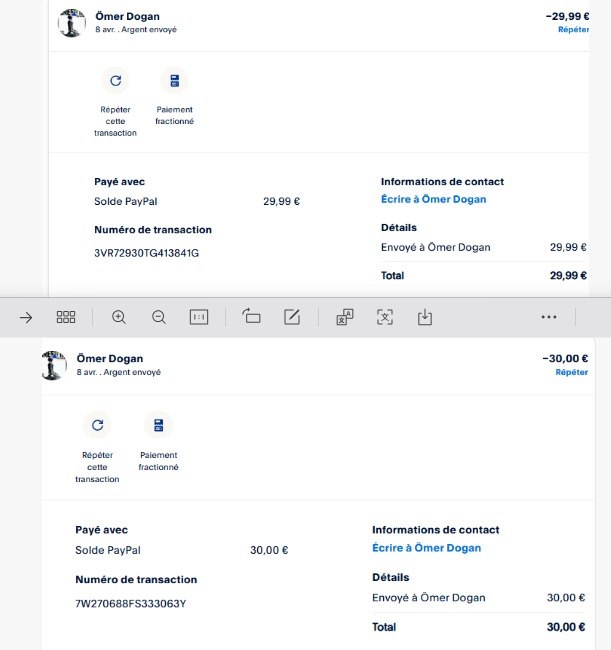Open the edit image pencil tool
The height and width of the screenshot is (650, 611).
[x=292, y=317]
